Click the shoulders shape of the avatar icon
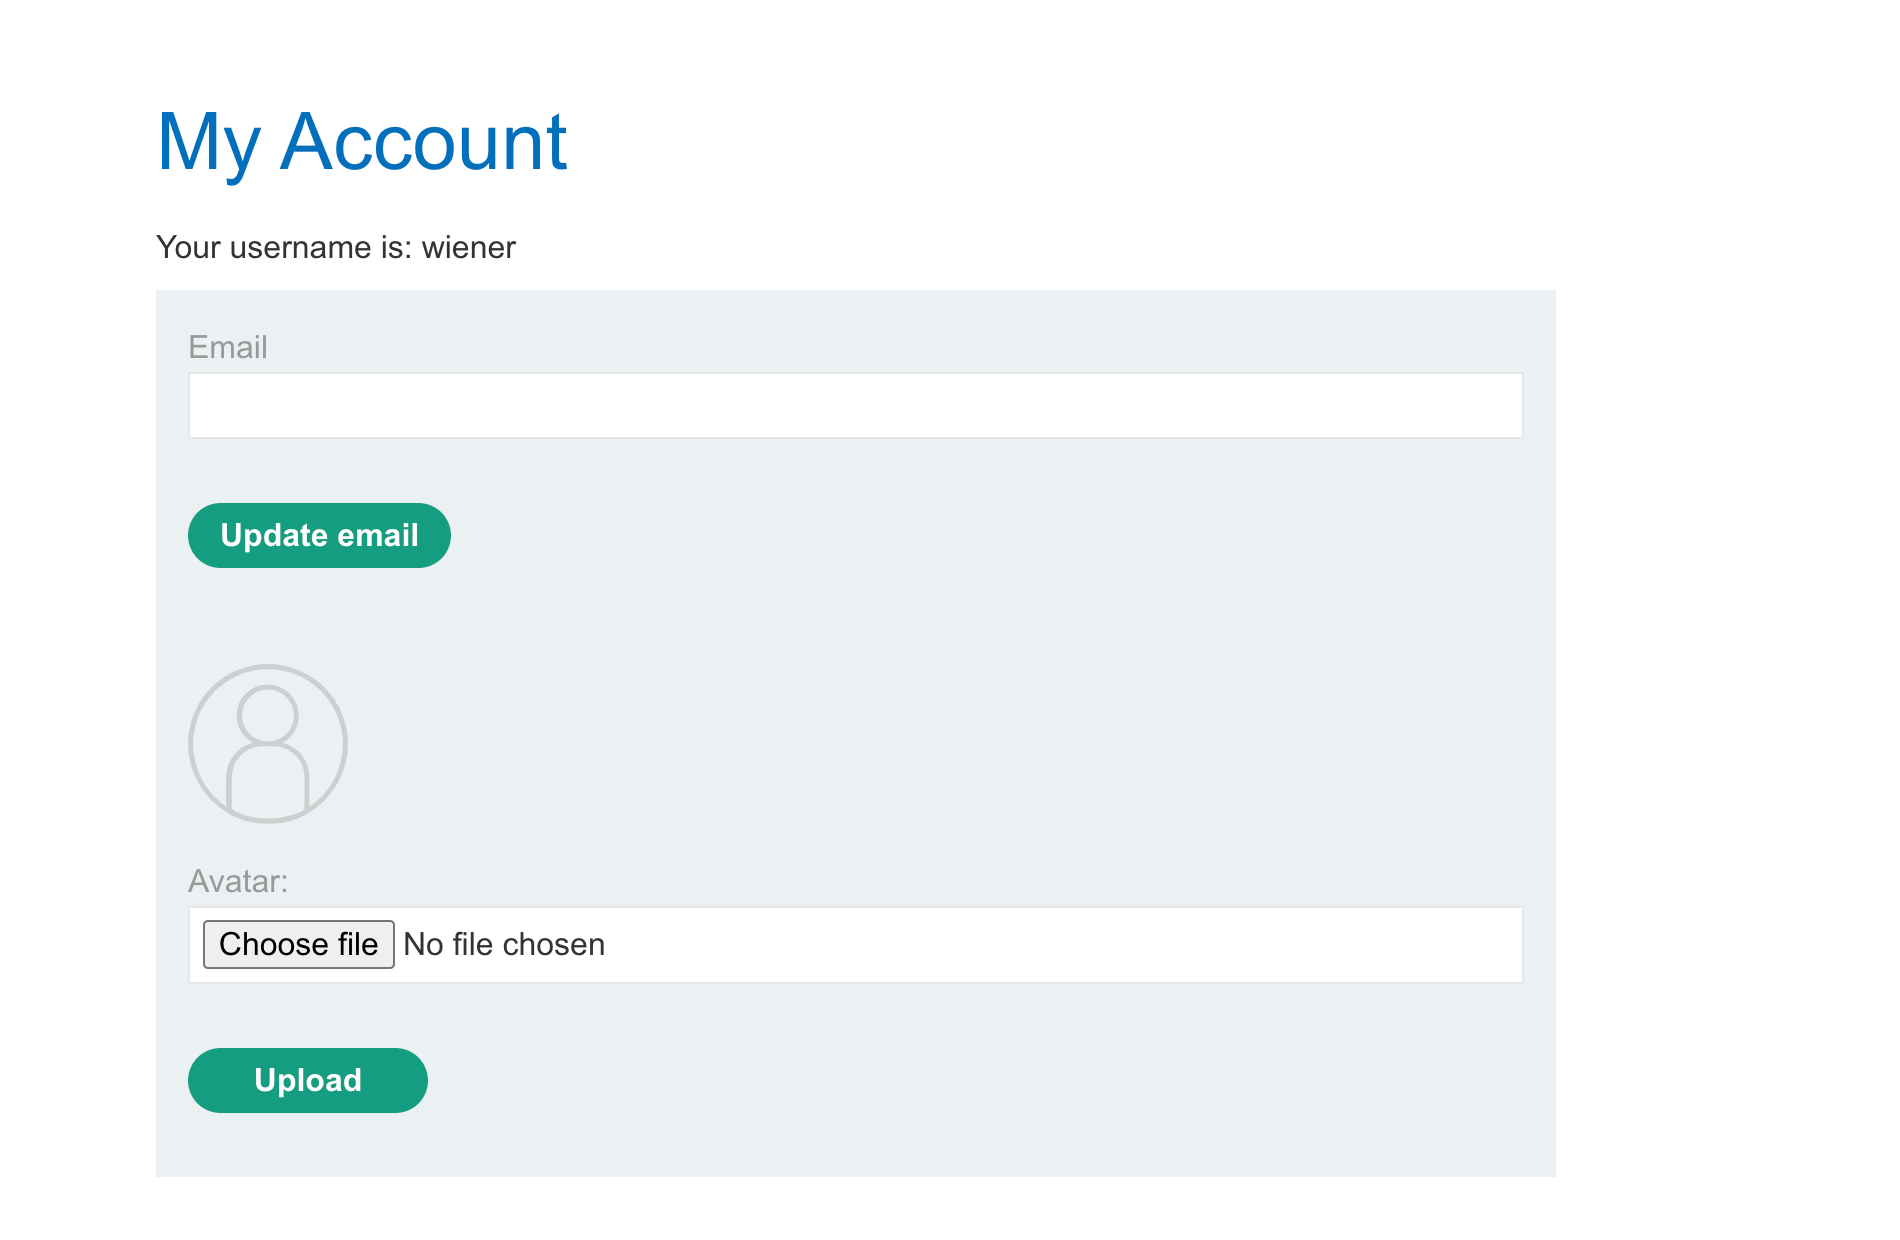 point(268,782)
